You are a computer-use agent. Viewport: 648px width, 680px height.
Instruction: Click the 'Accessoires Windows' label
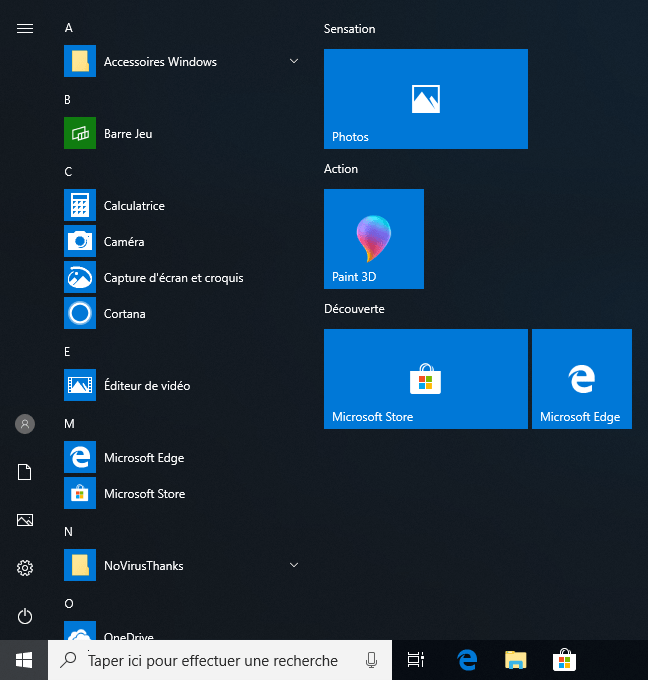(x=160, y=62)
